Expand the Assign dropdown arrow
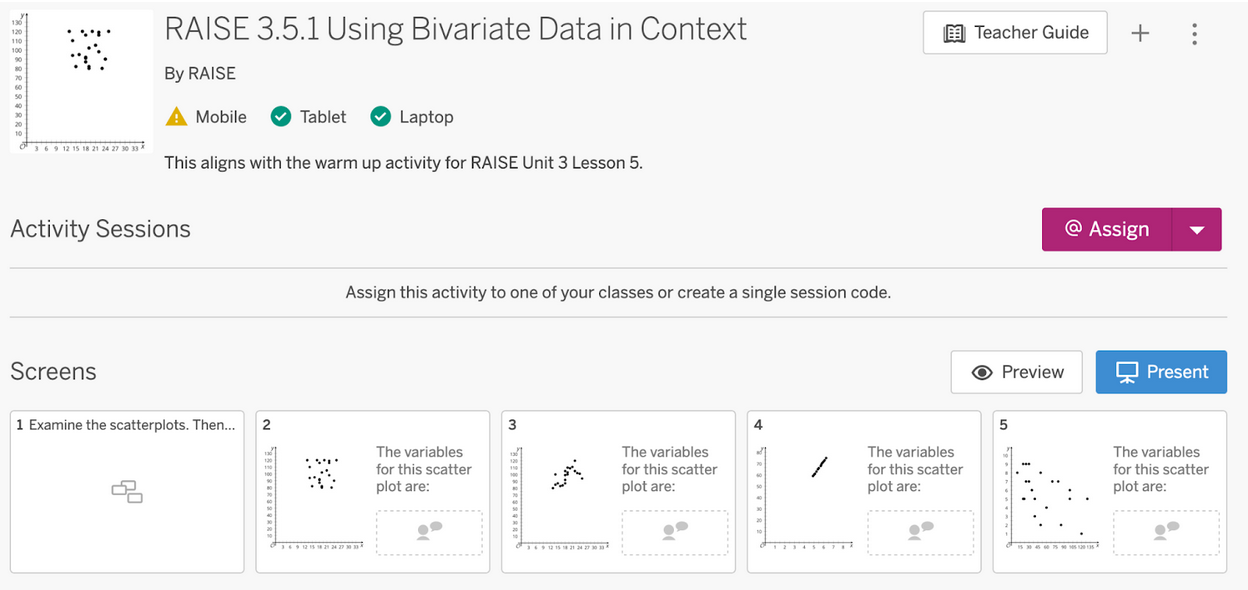The width and height of the screenshot is (1248, 590). 1197,230
